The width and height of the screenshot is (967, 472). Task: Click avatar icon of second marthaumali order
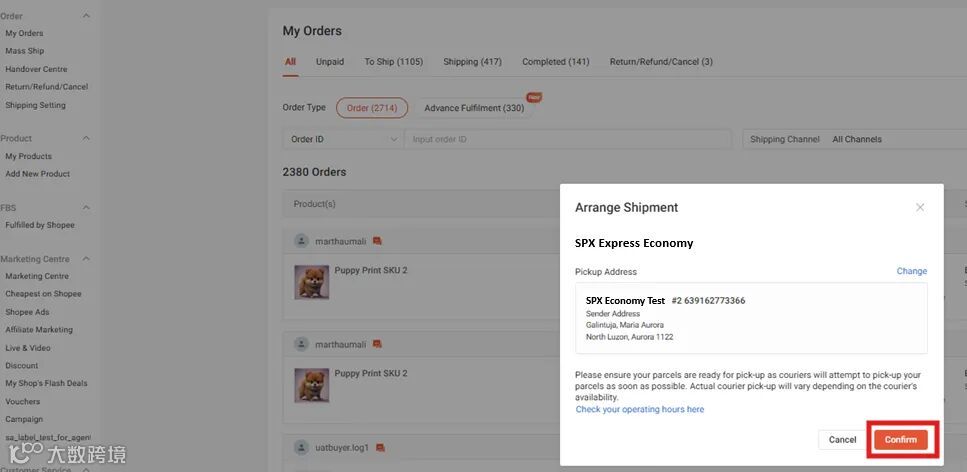pos(301,344)
